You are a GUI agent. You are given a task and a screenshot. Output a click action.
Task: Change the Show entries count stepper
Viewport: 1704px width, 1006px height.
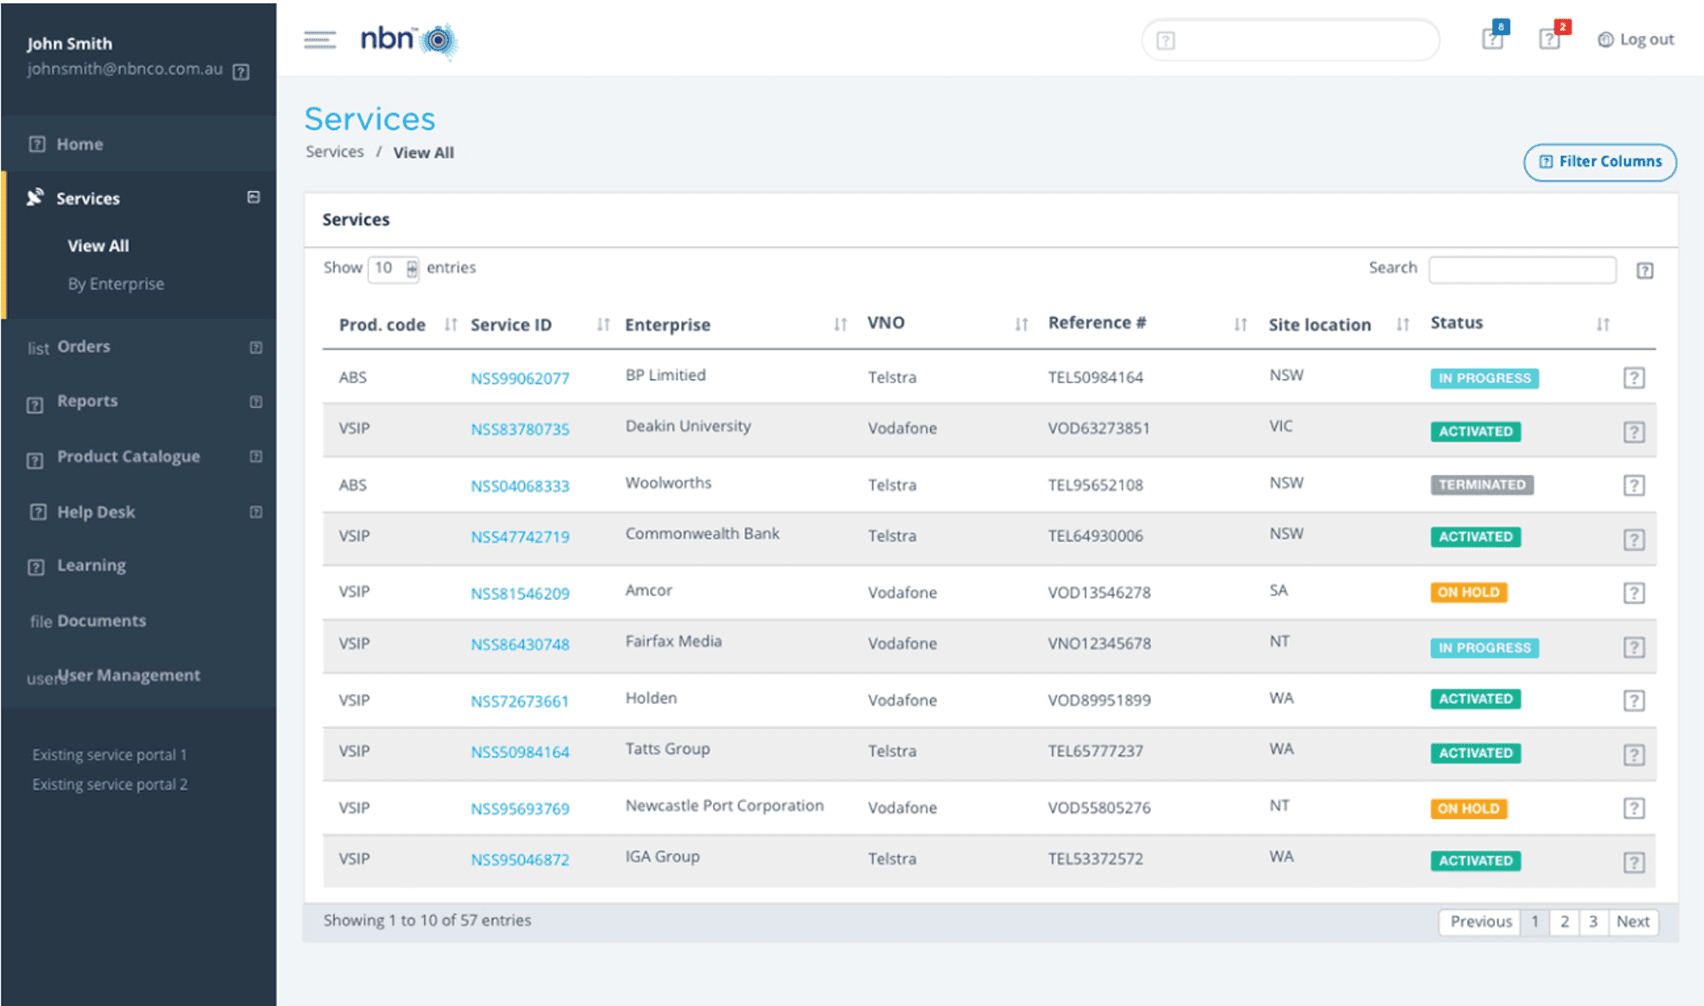412,268
